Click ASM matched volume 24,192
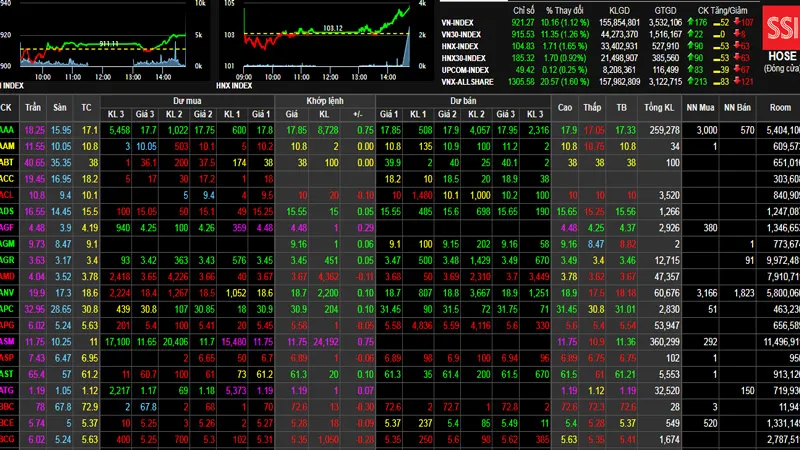The width and height of the screenshot is (800, 450). [x=324, y=342]
